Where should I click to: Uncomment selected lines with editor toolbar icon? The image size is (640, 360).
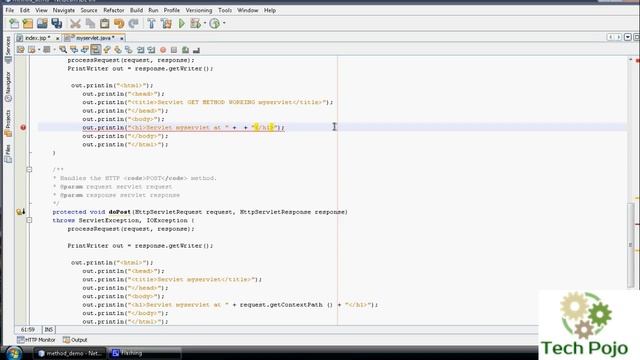click(196, 50)
